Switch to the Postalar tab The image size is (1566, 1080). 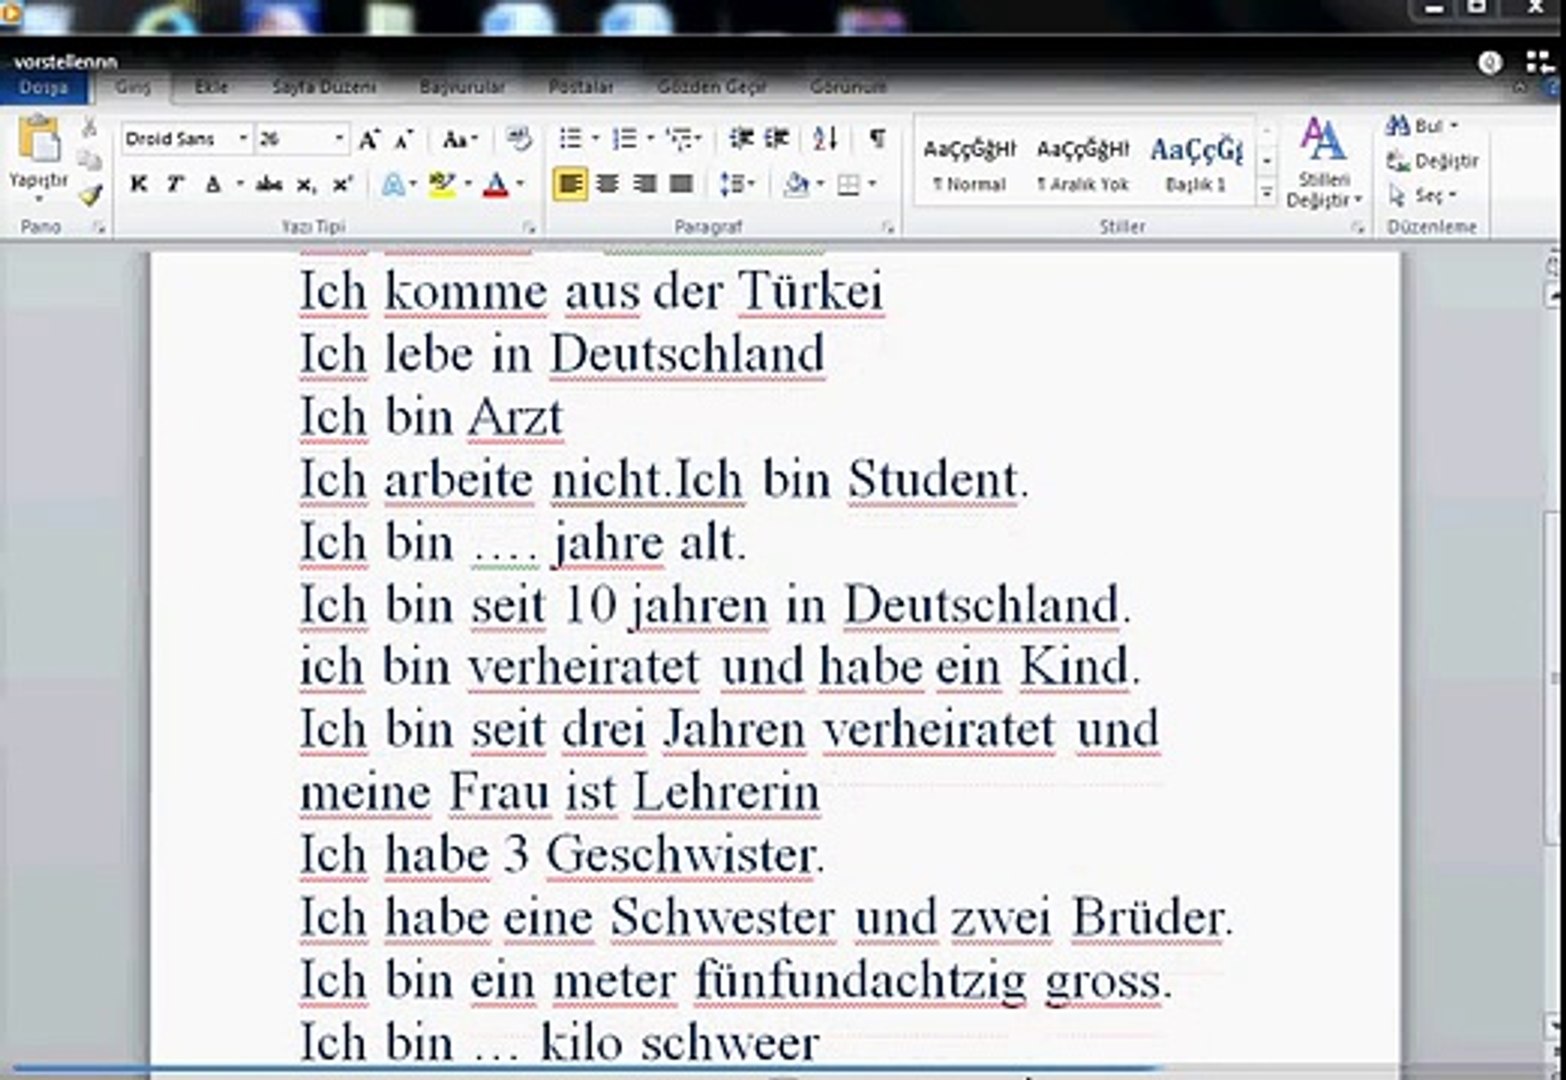tap(581, 88)
